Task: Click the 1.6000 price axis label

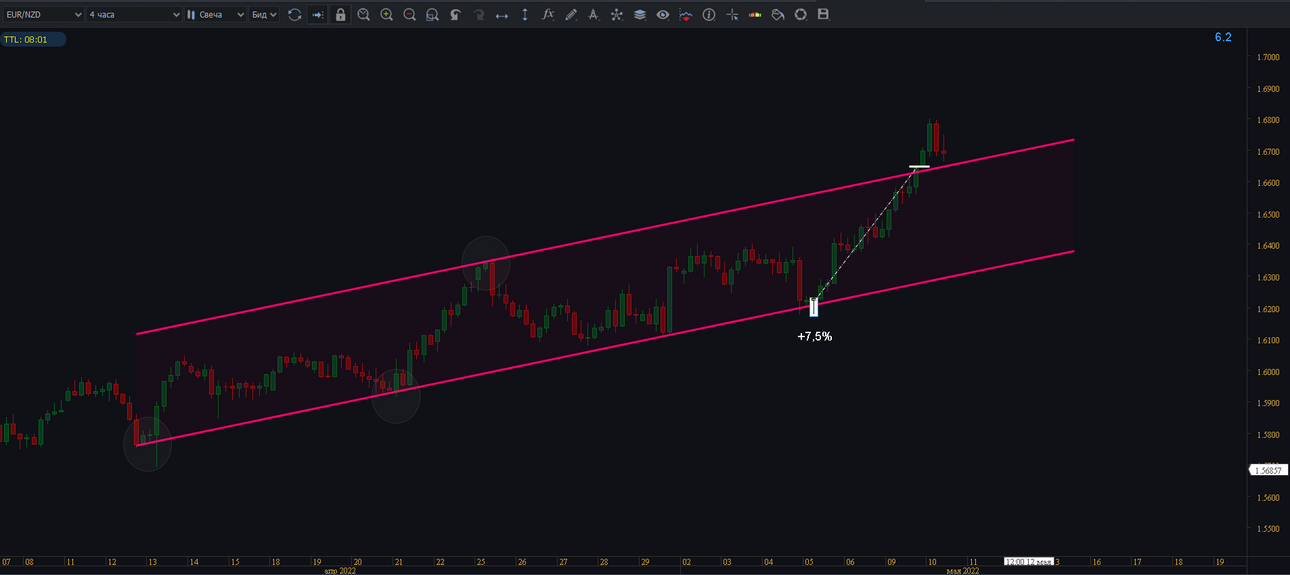Action: point(1268,372)
